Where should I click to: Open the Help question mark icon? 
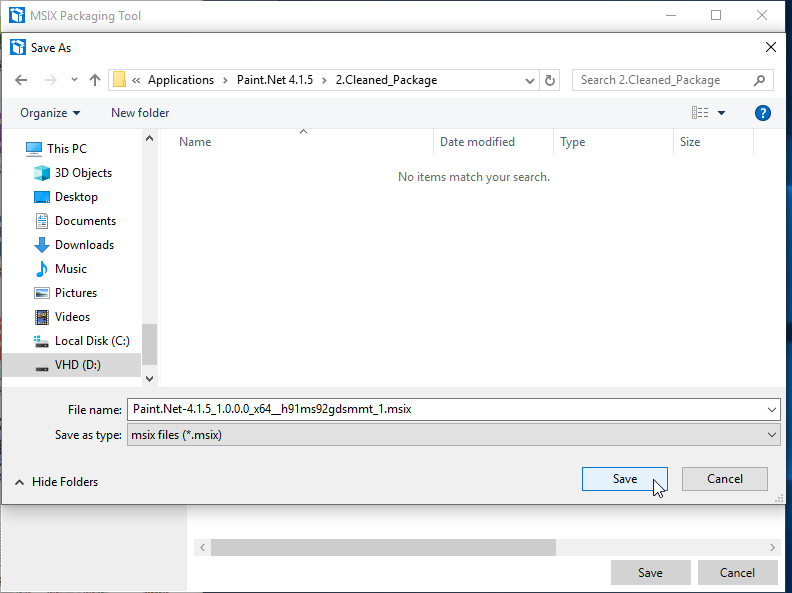tap(762, 113)
